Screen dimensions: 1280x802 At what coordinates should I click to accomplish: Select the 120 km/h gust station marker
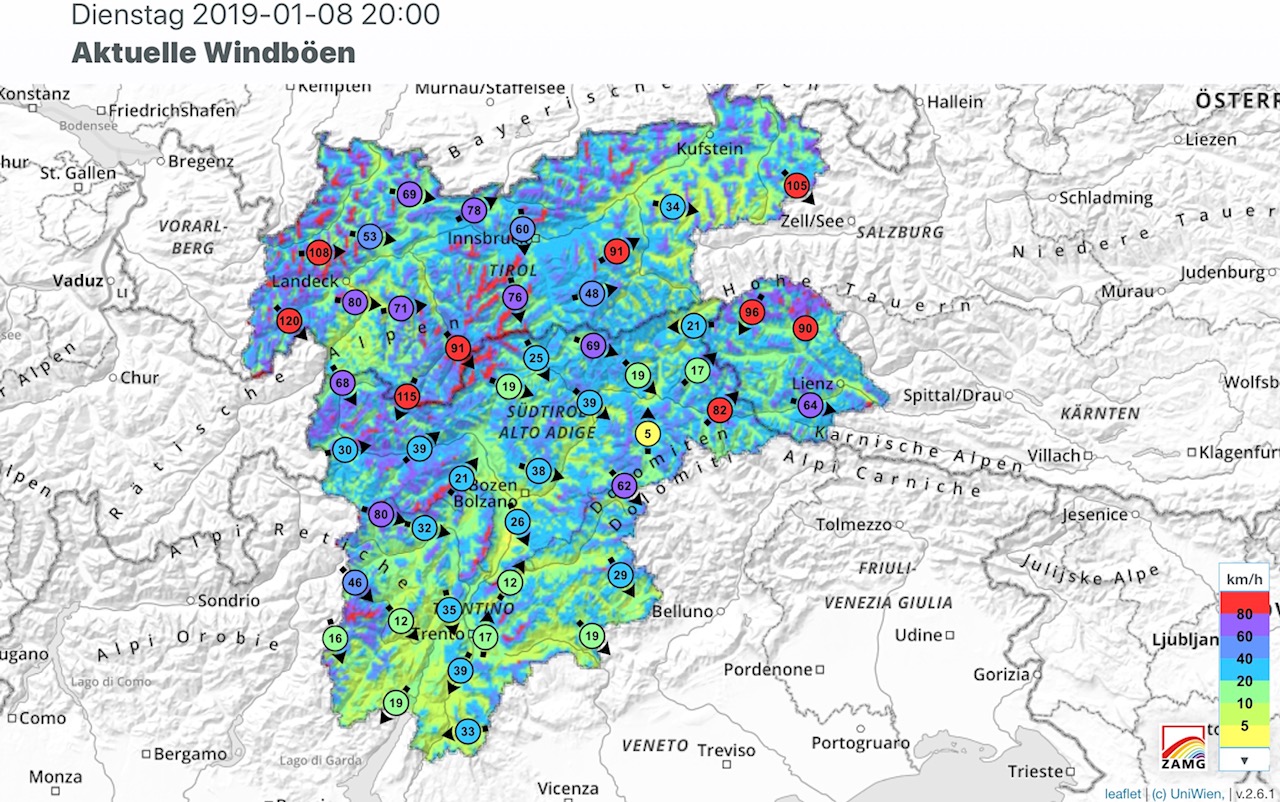(289, 321)
